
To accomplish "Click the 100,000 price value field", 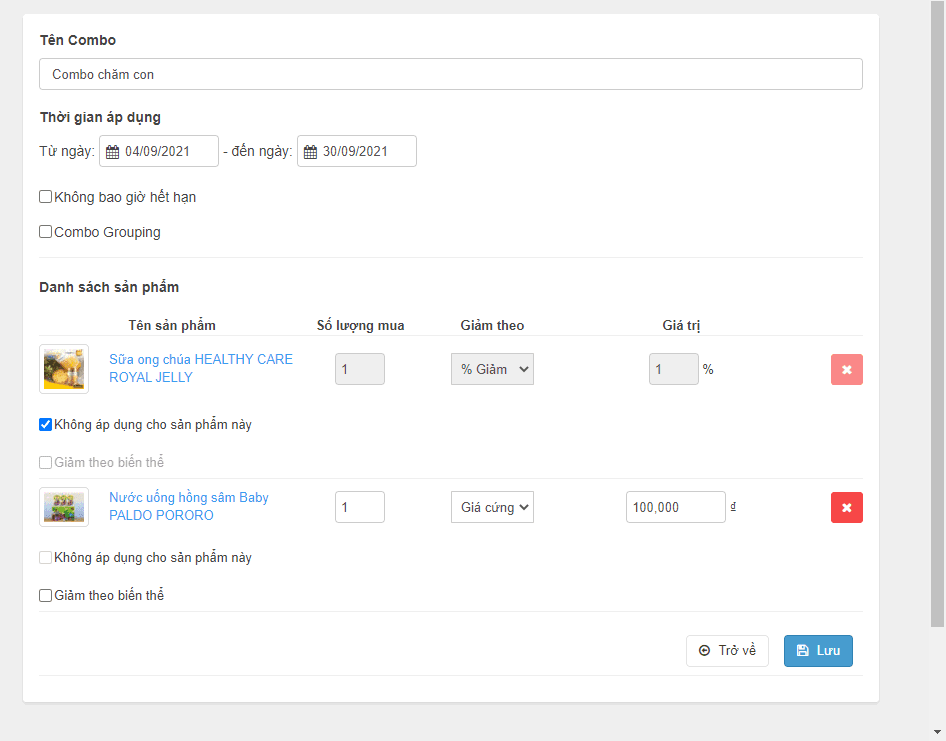I will click(x=675, y=507).
